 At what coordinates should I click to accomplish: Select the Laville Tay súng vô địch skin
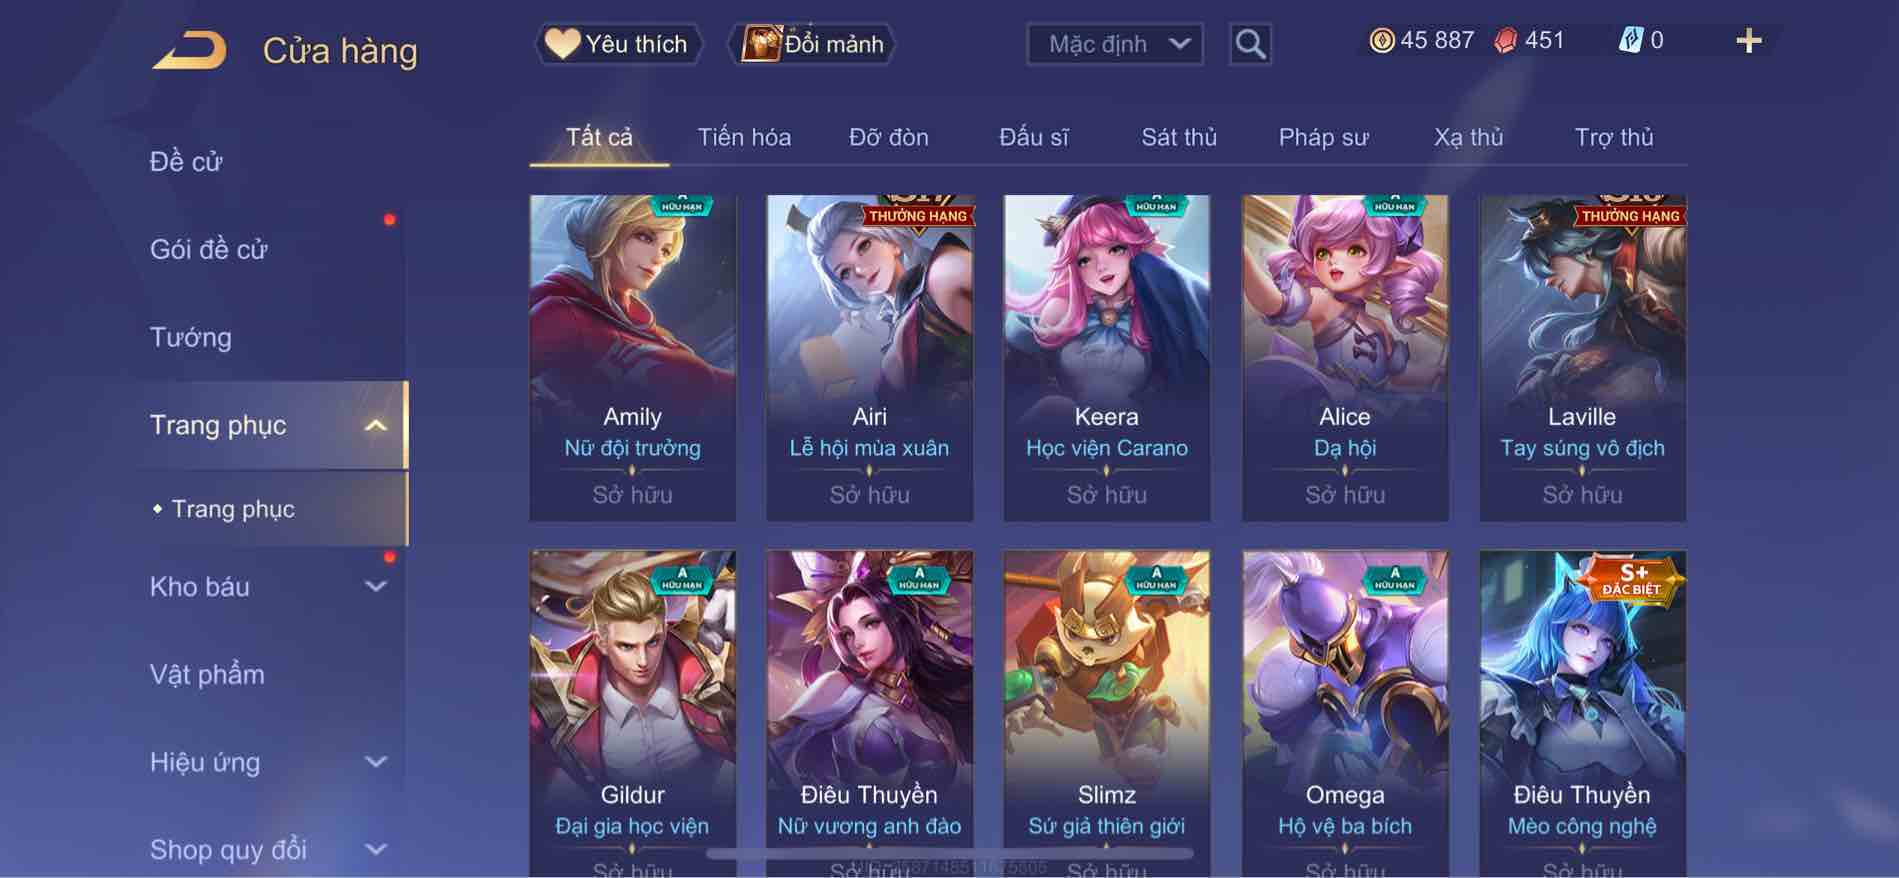[1582, 358]
